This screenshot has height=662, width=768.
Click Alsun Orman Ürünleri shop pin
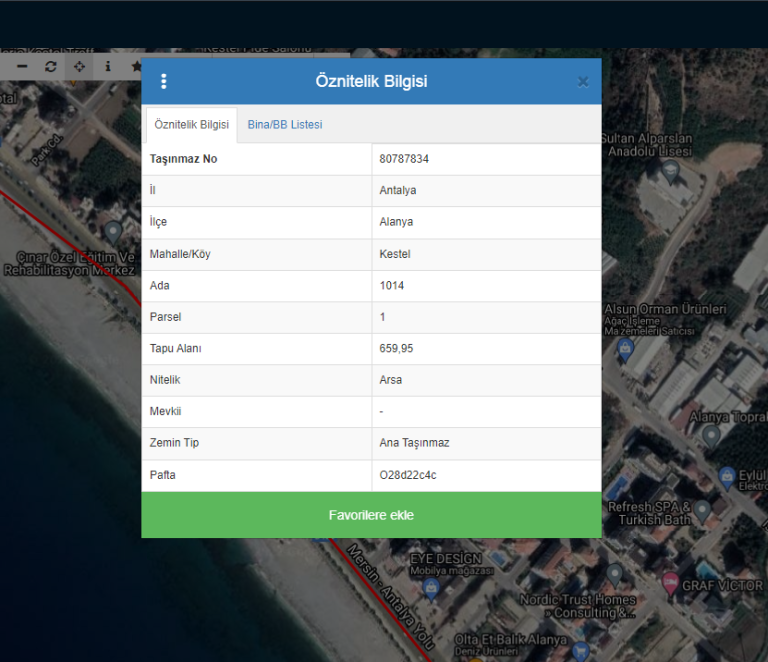(x=625, y=350)
